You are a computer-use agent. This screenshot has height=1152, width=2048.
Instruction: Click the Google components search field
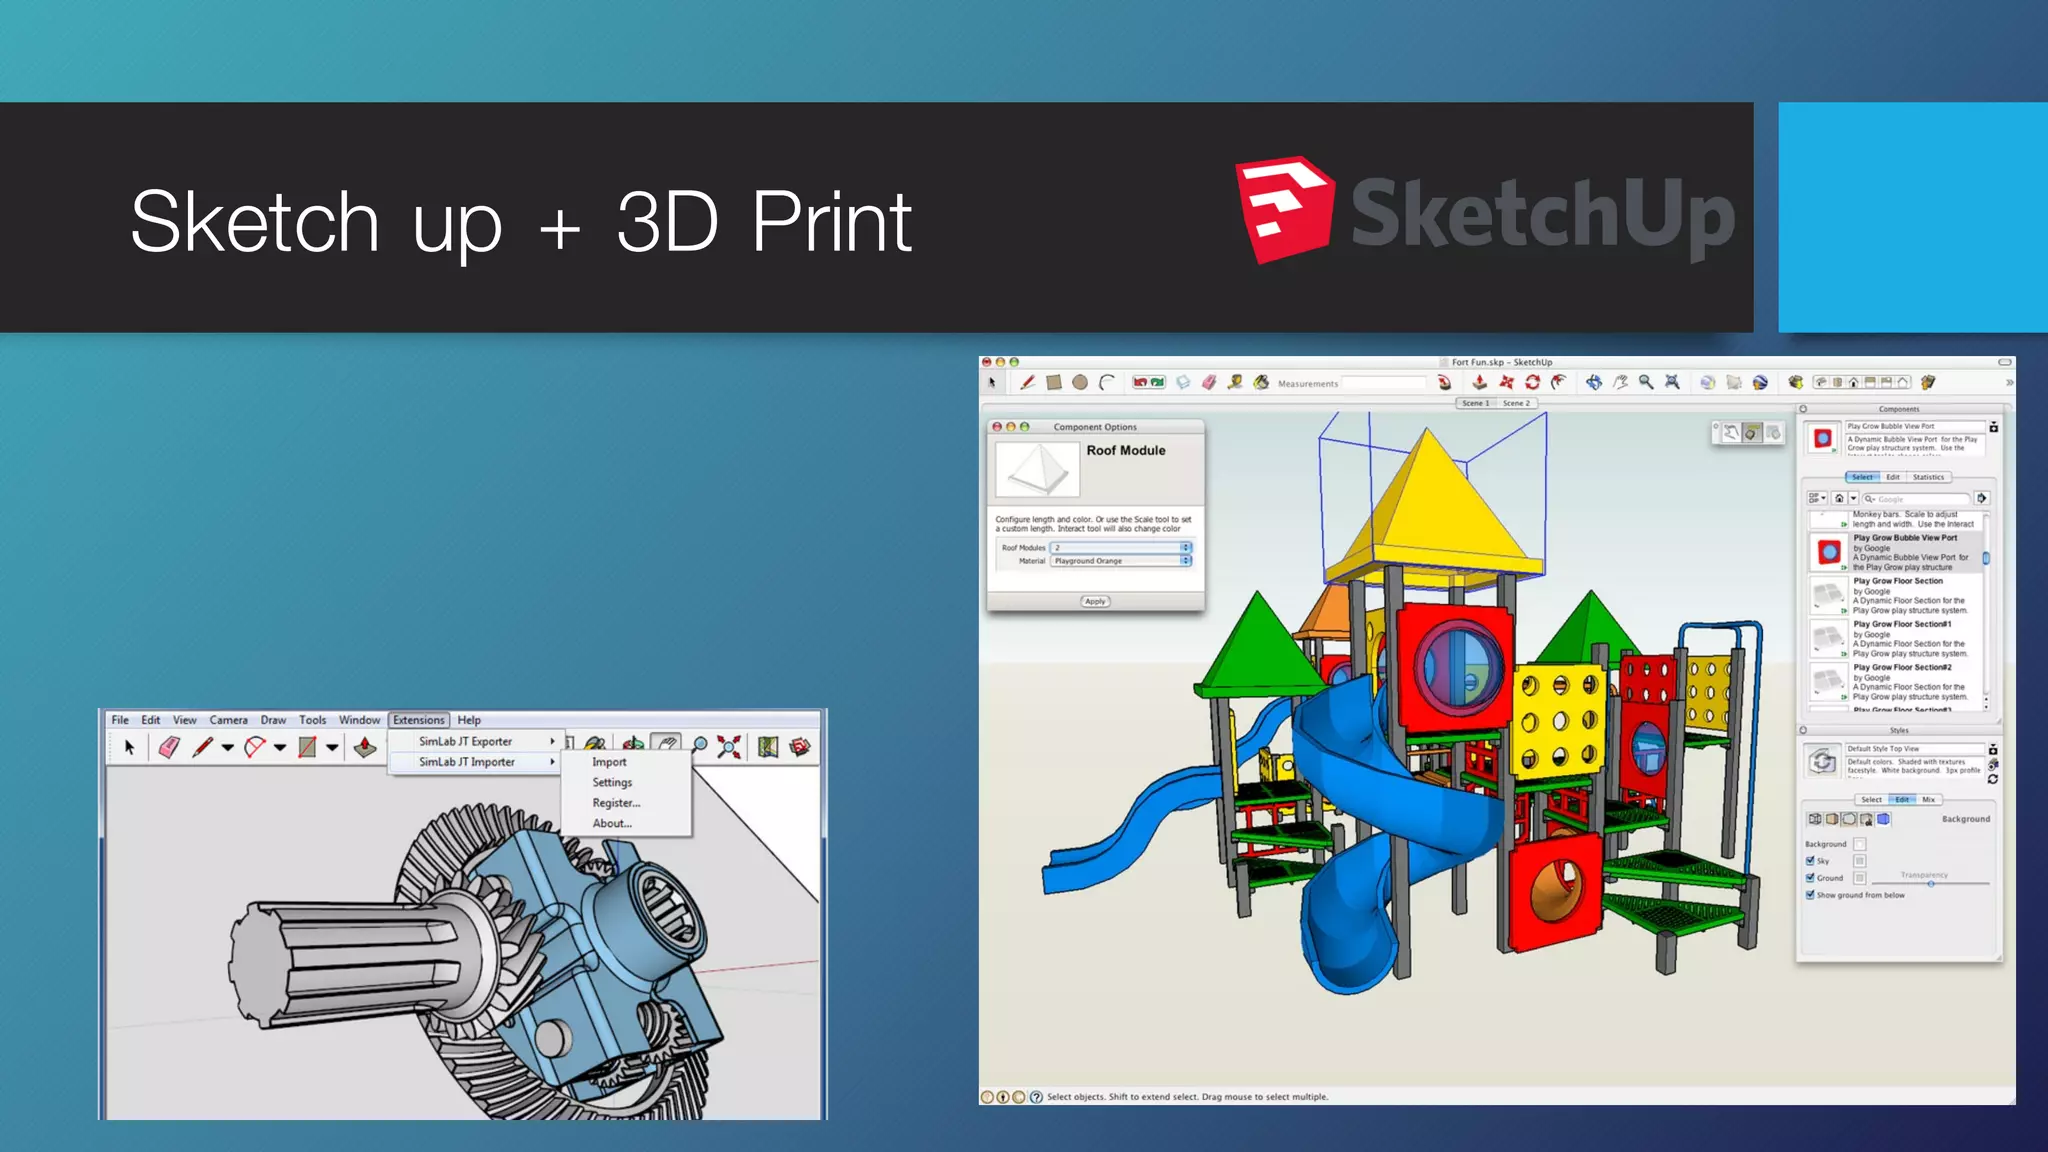coord(1916,498)
